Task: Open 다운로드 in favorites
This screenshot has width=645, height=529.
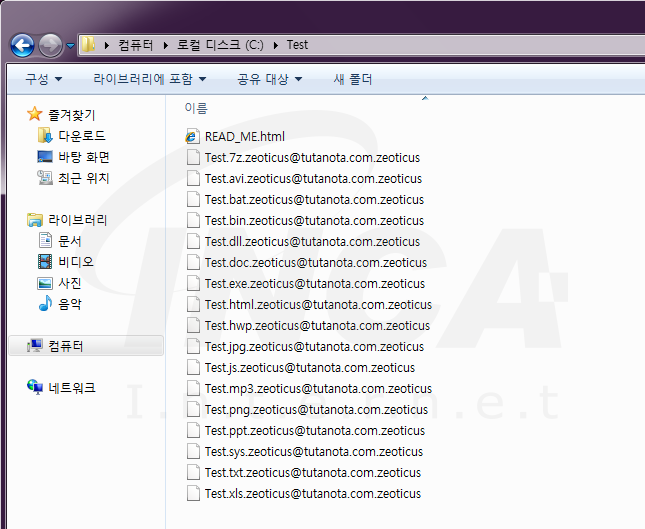Action: pos(82,136)
